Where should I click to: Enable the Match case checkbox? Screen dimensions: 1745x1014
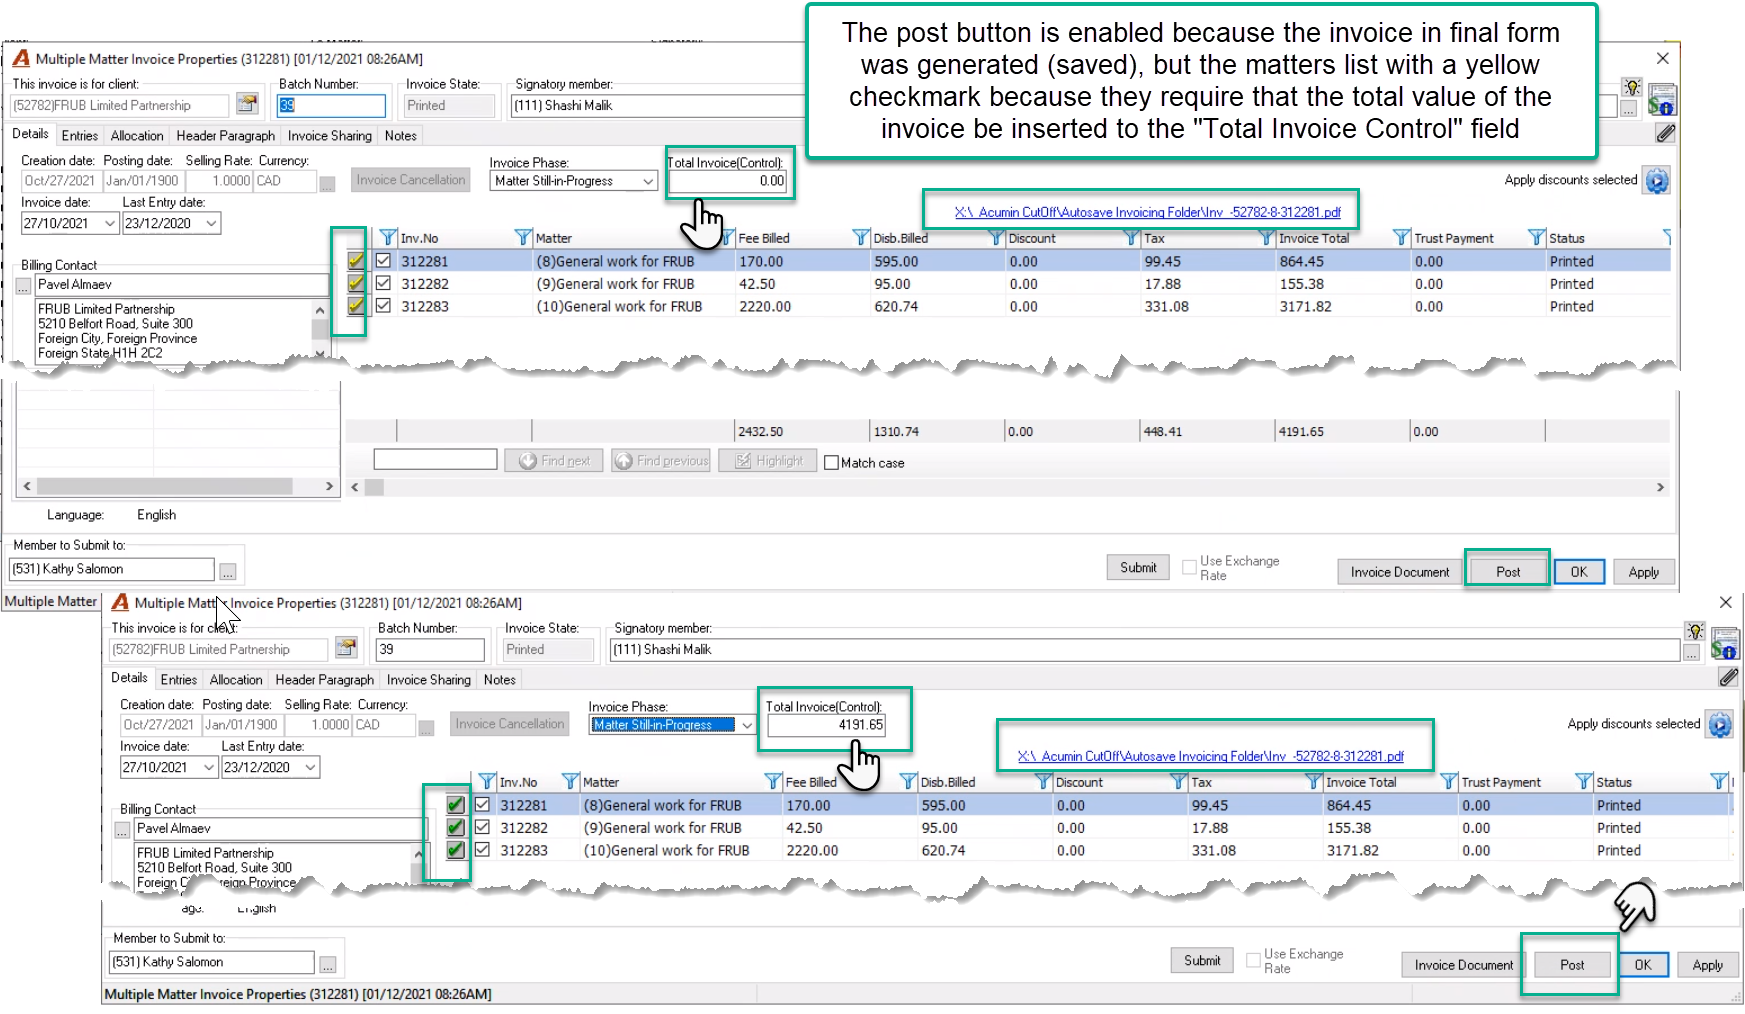[831, 463]
